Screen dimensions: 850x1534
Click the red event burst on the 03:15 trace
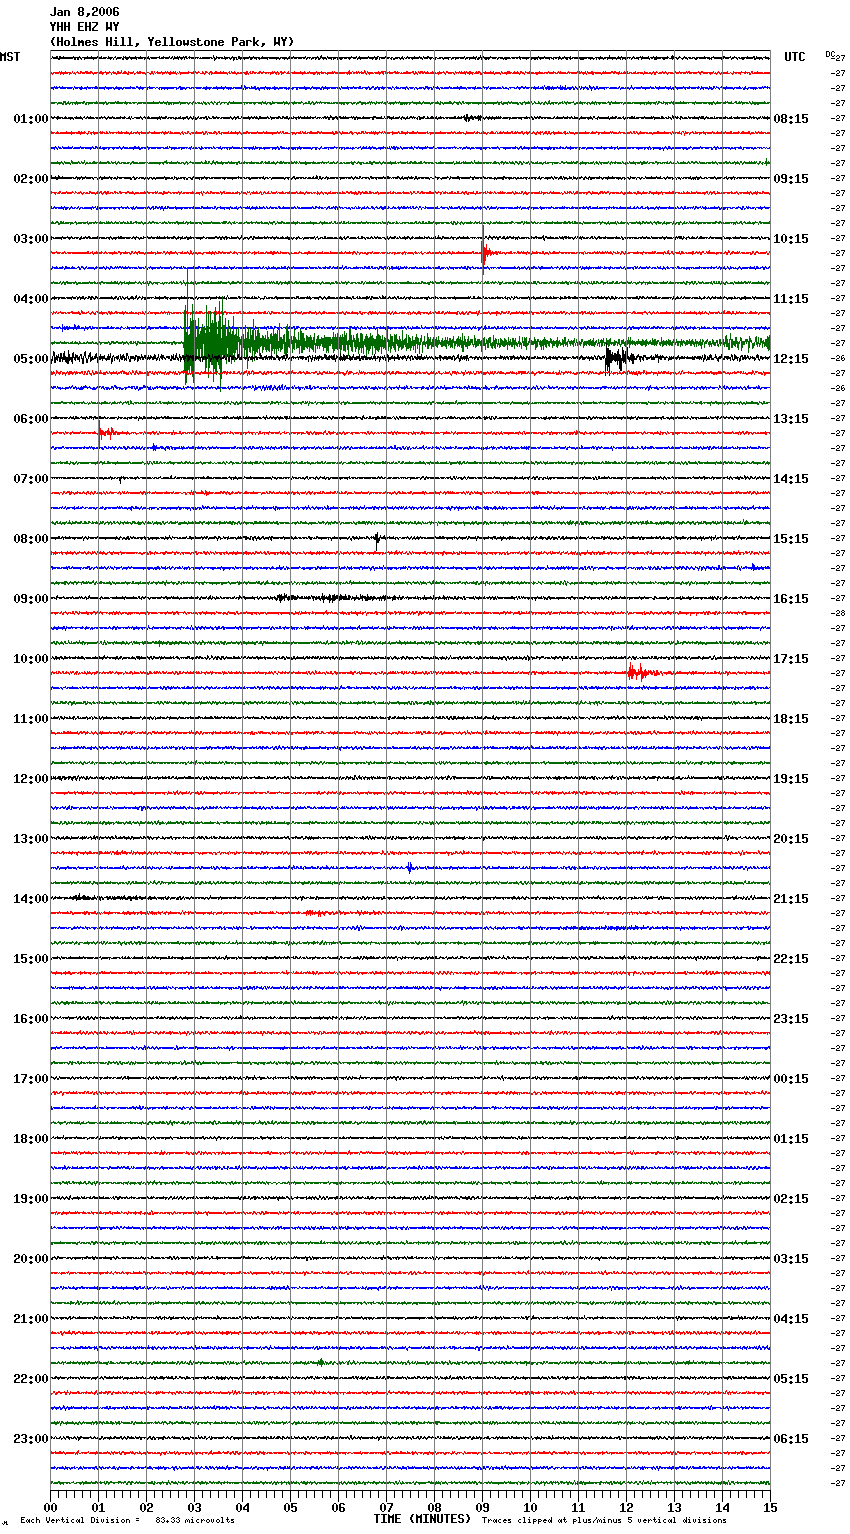click(485, 253)
